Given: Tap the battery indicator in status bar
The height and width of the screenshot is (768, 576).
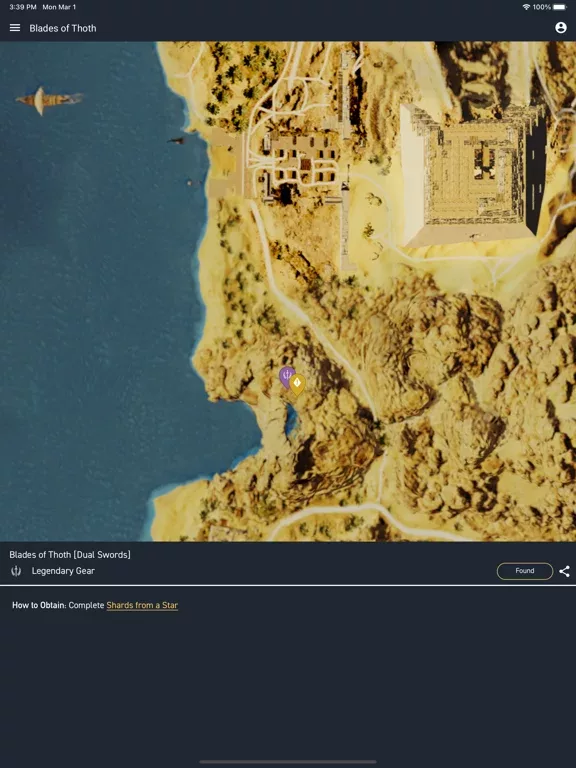Looking at the screenshot, I should coord(559,7).
